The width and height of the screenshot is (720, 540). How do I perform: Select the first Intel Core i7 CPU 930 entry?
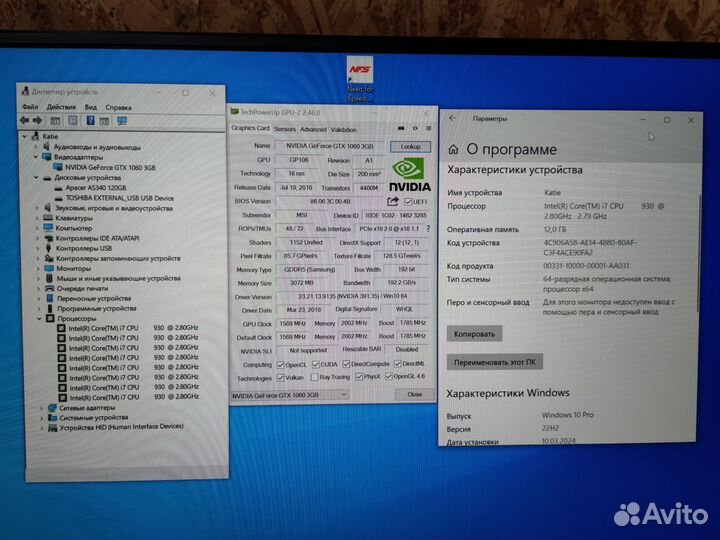click(128, 328)
